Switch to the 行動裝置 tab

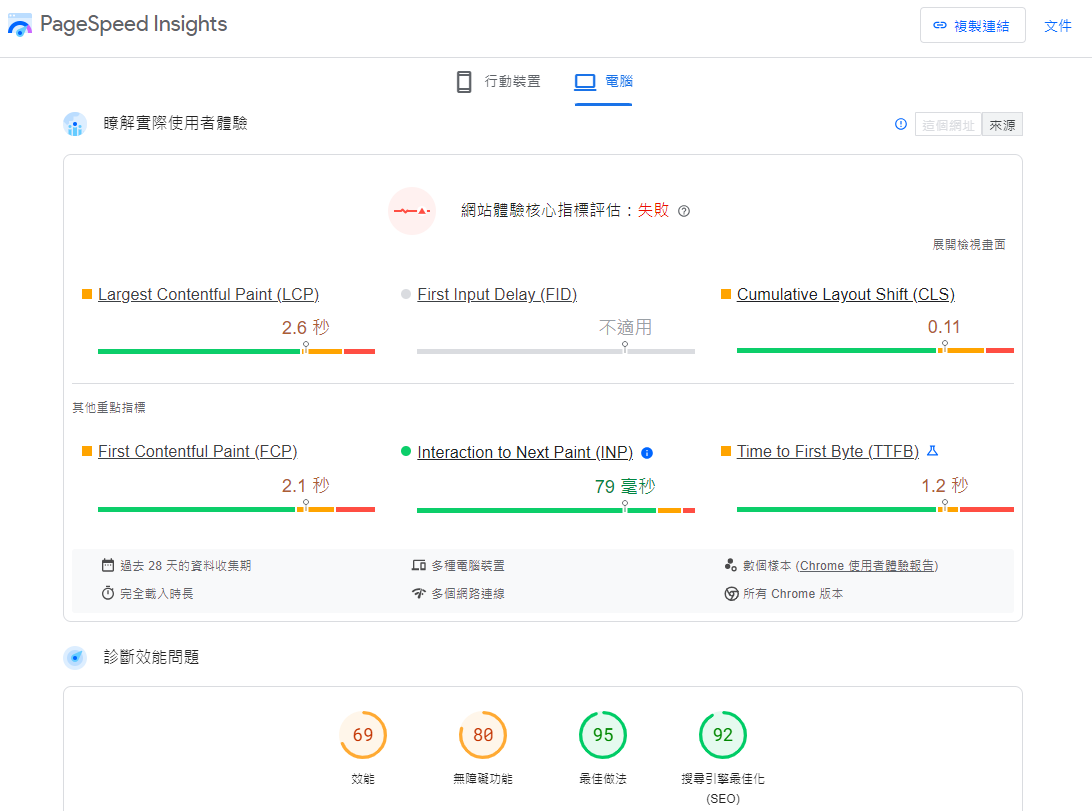point(499,81)
